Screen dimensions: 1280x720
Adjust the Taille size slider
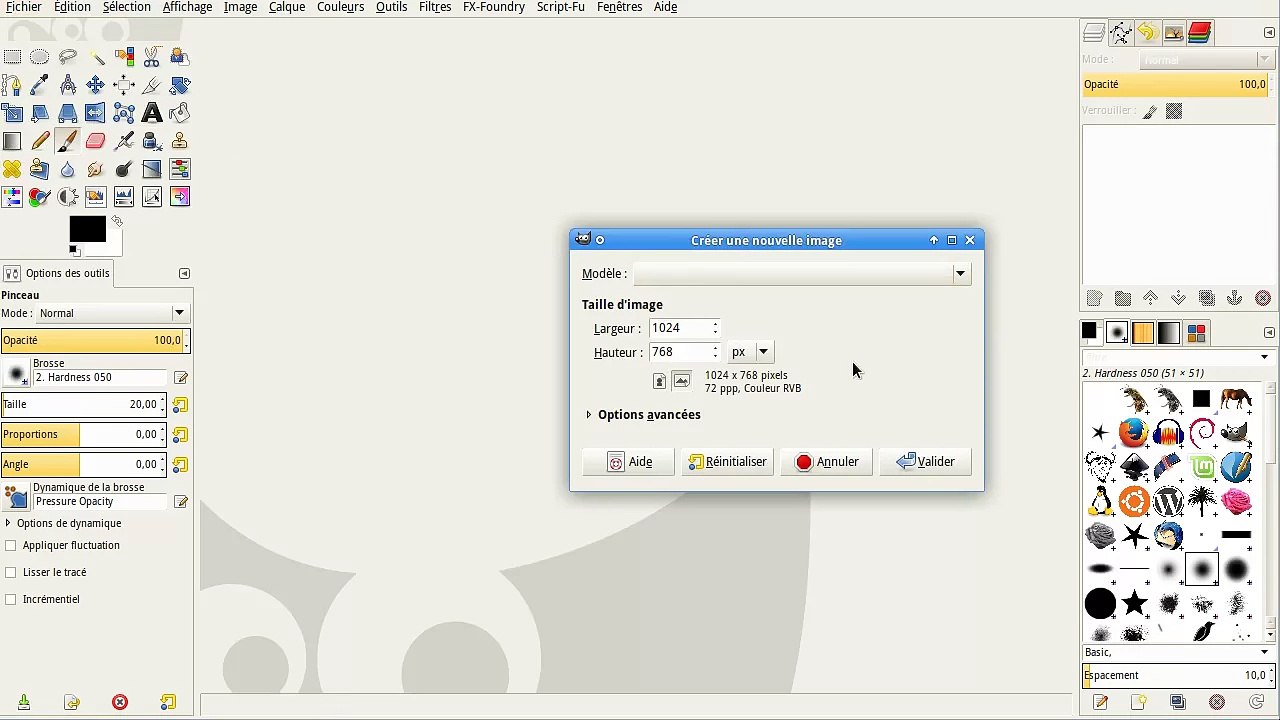84,404
